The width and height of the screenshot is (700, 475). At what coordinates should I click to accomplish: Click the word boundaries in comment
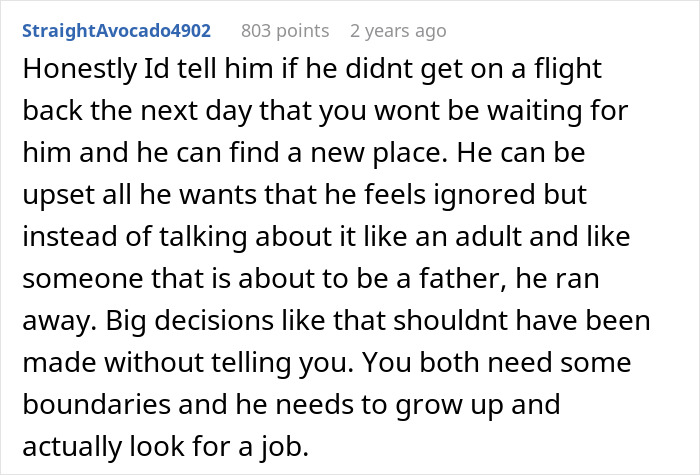96,404
